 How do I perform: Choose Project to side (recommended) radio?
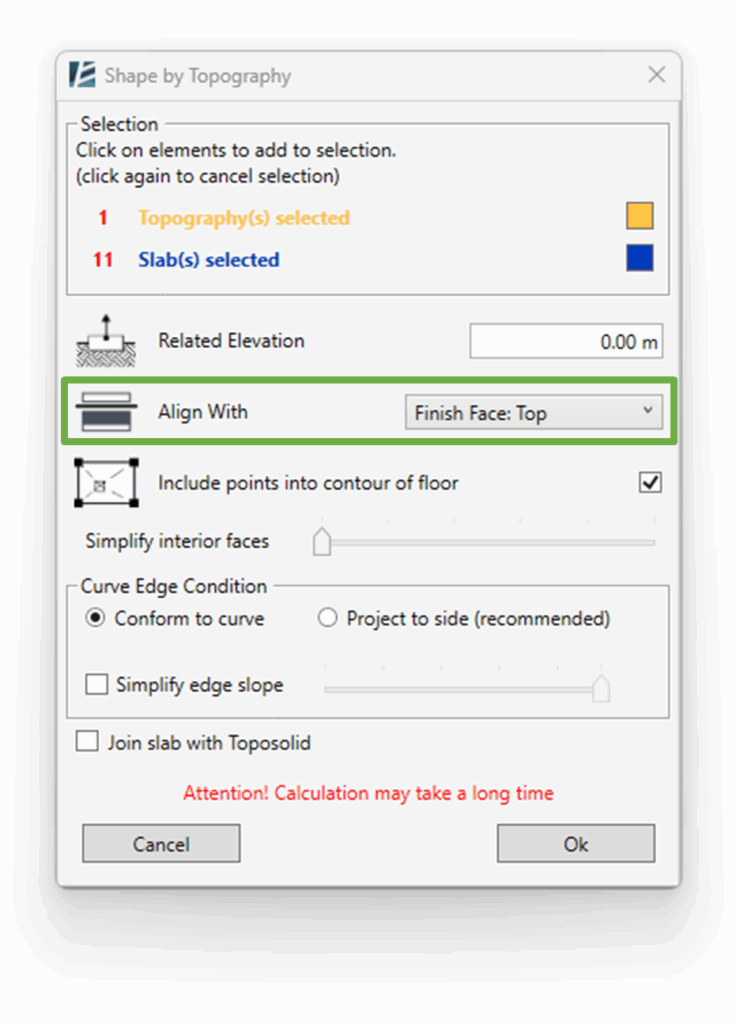327,618
